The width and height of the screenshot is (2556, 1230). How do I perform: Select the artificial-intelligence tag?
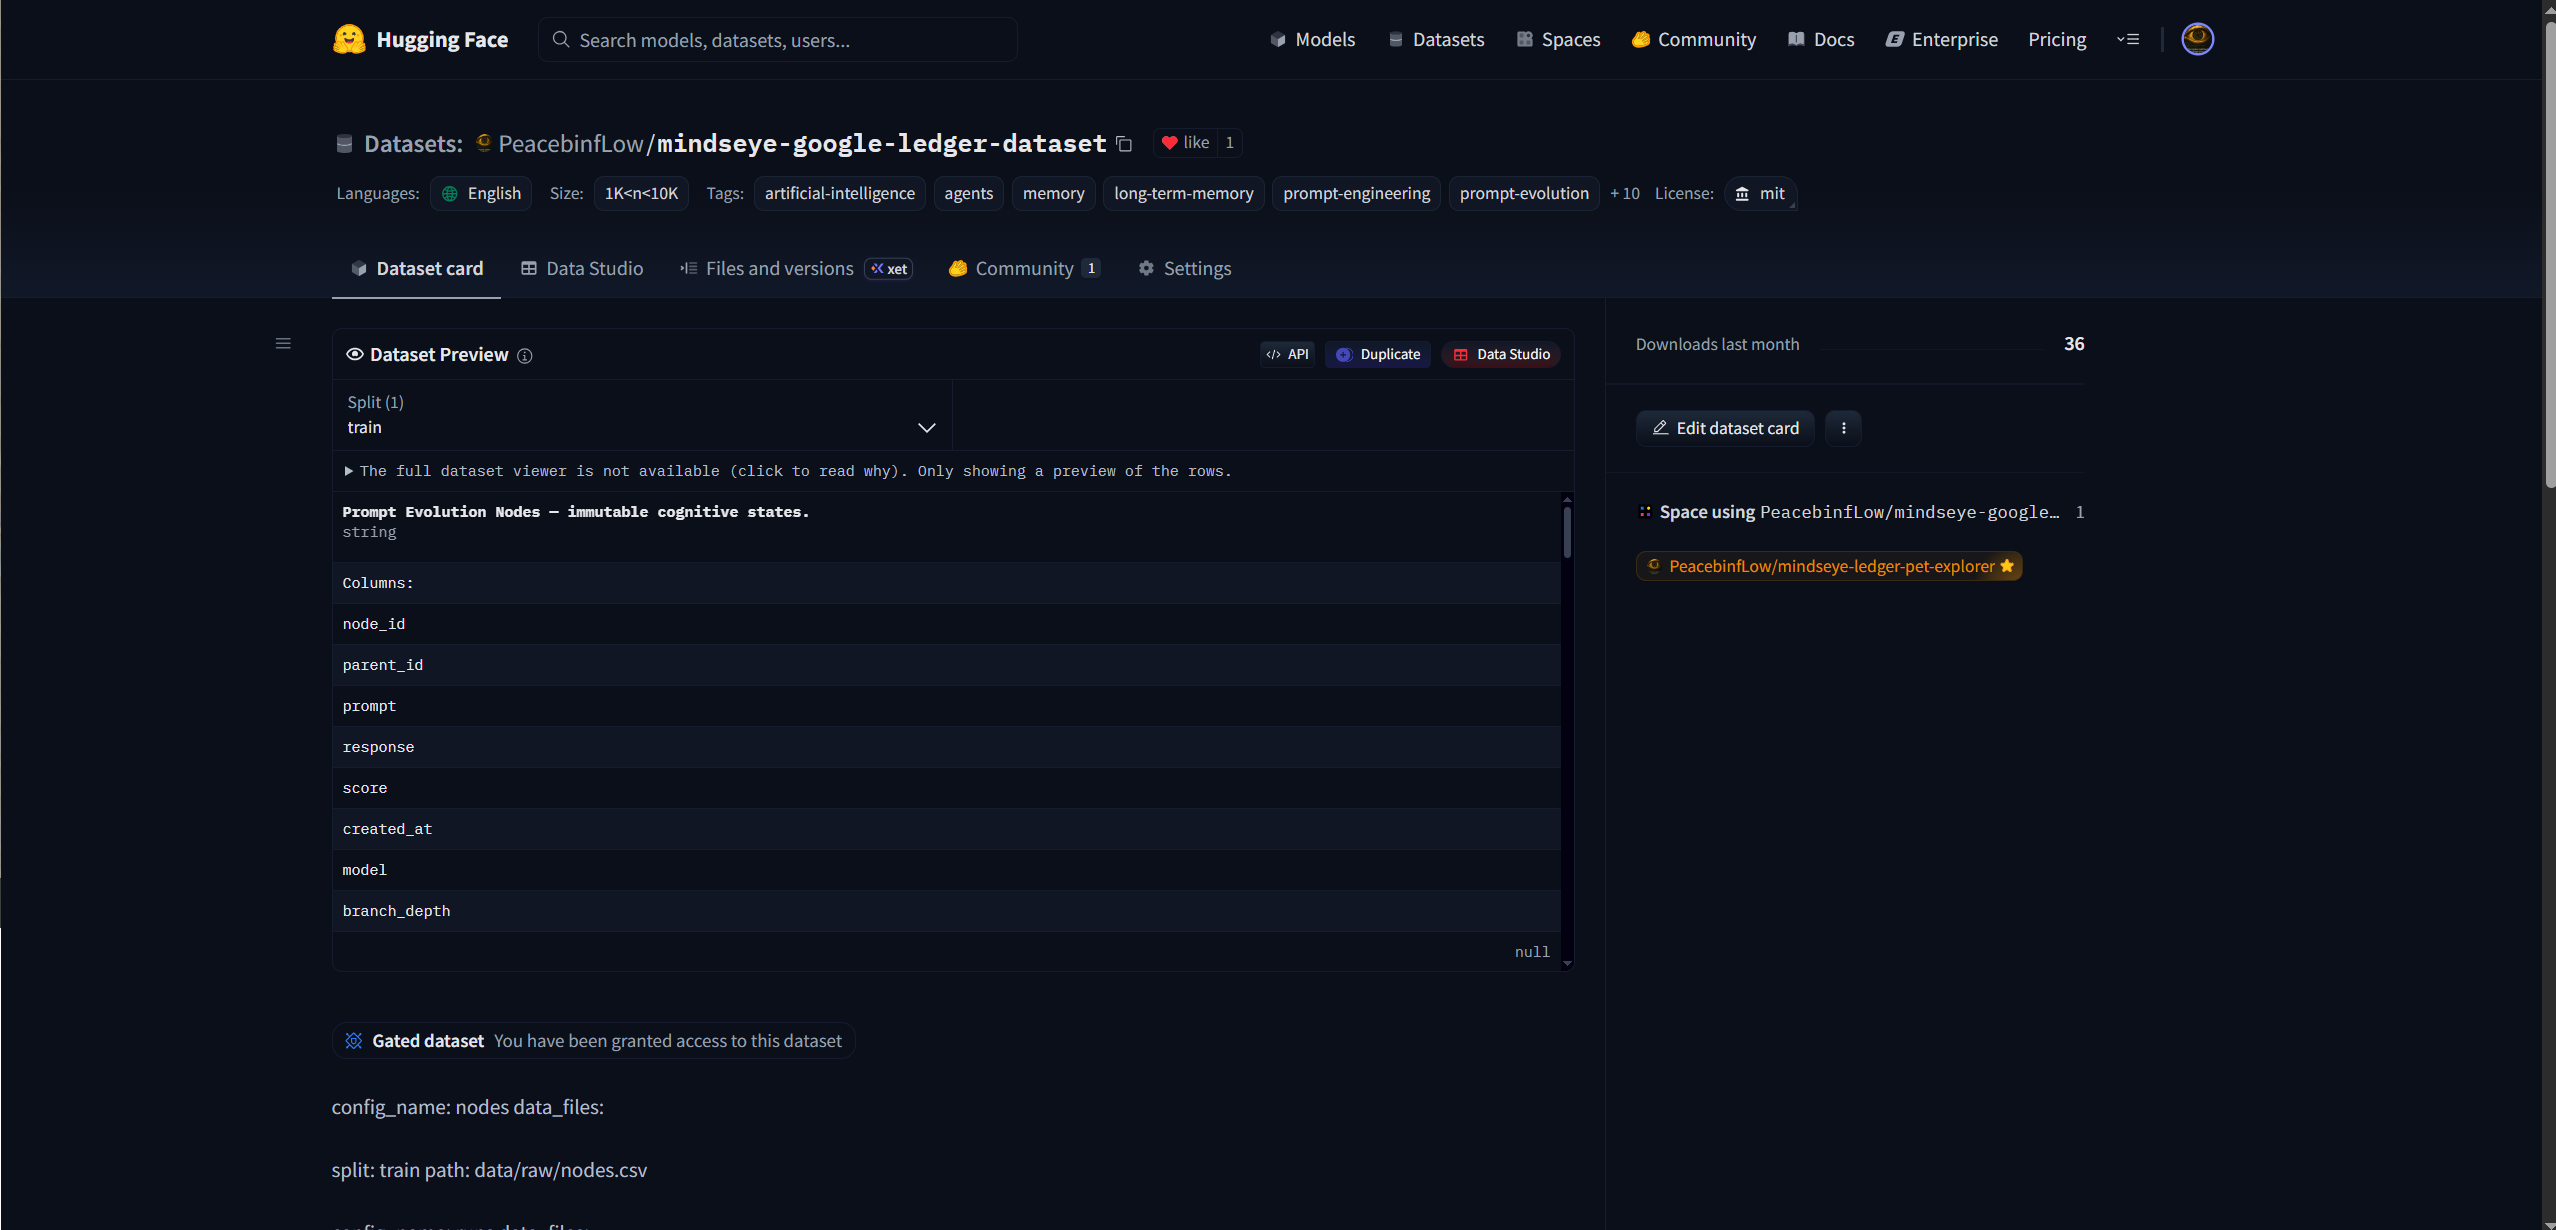pos(840,194)
